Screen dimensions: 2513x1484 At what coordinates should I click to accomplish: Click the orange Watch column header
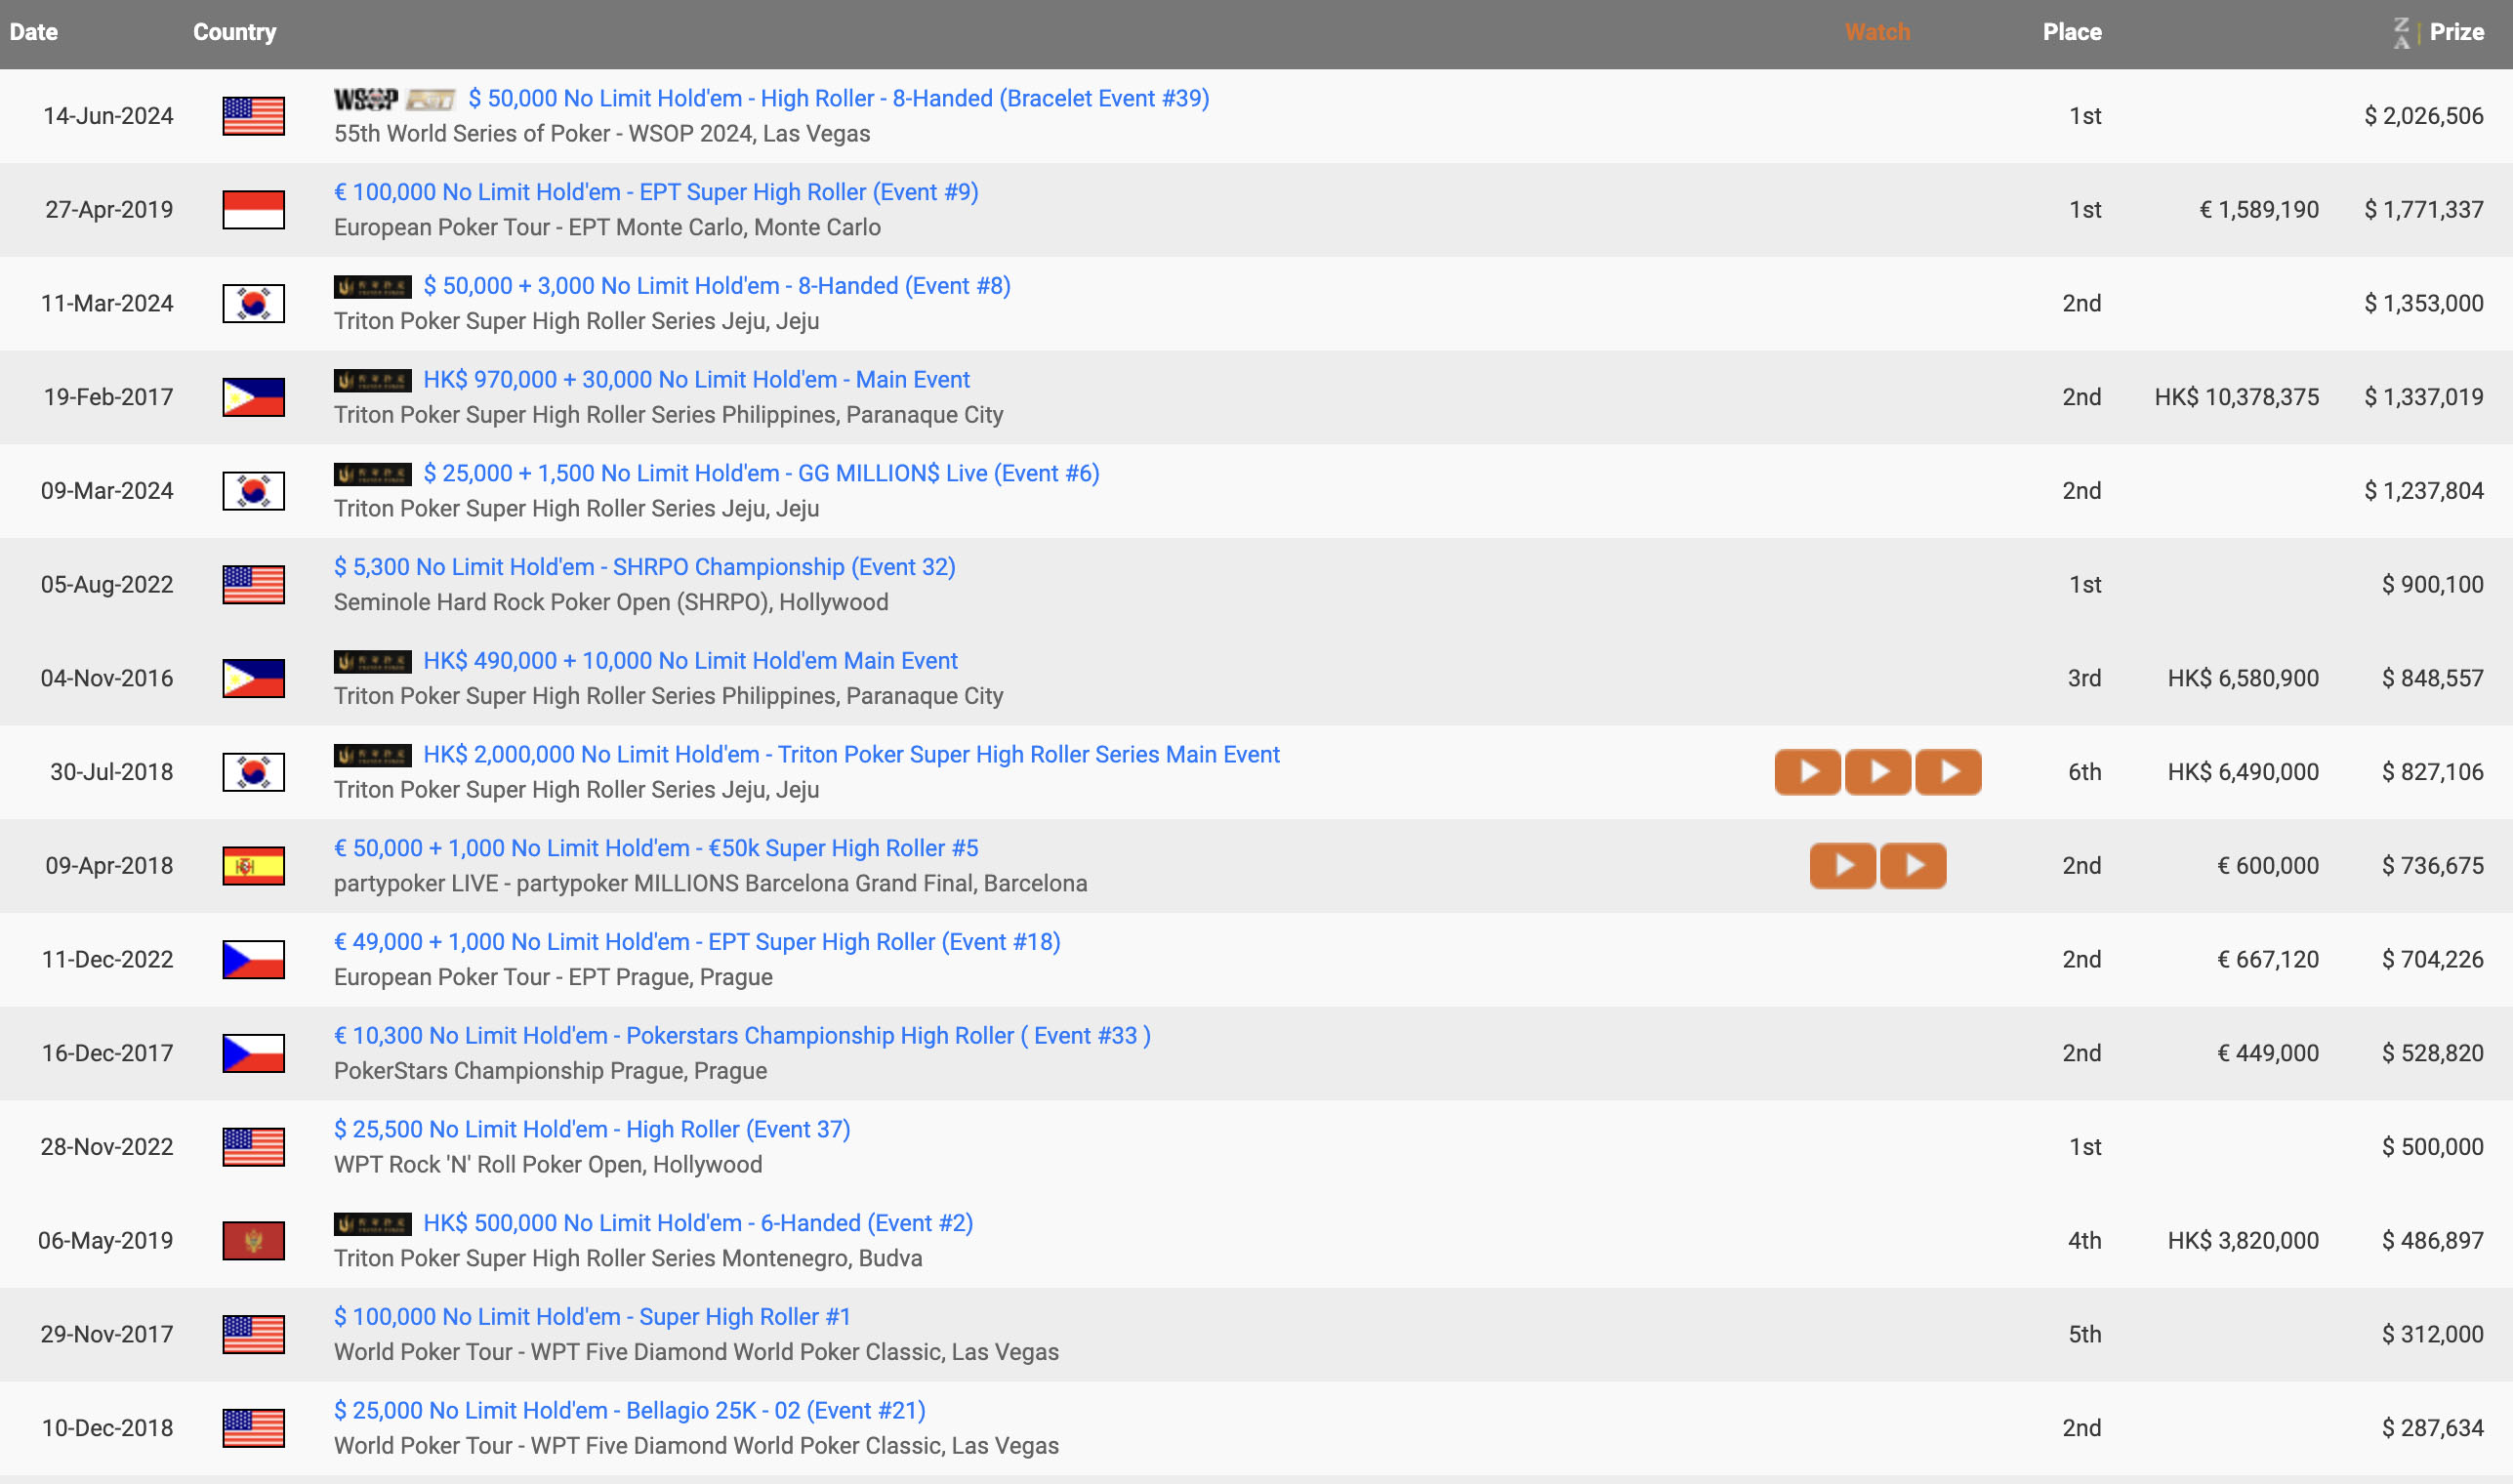click(x=1877, y=32)
